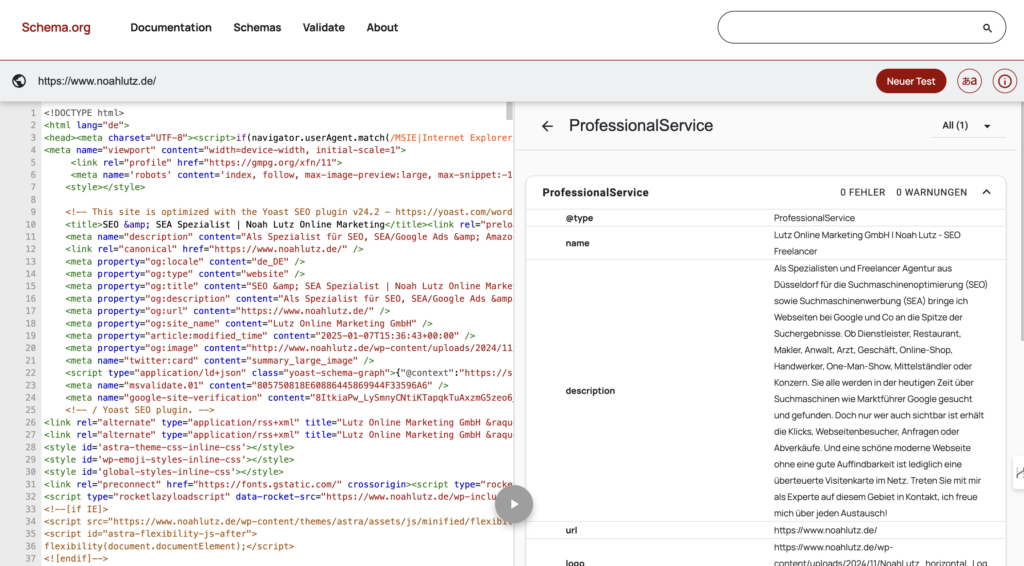Click the msvalidate.01 meta code line
1024x566 pixels.
point(257,385)
